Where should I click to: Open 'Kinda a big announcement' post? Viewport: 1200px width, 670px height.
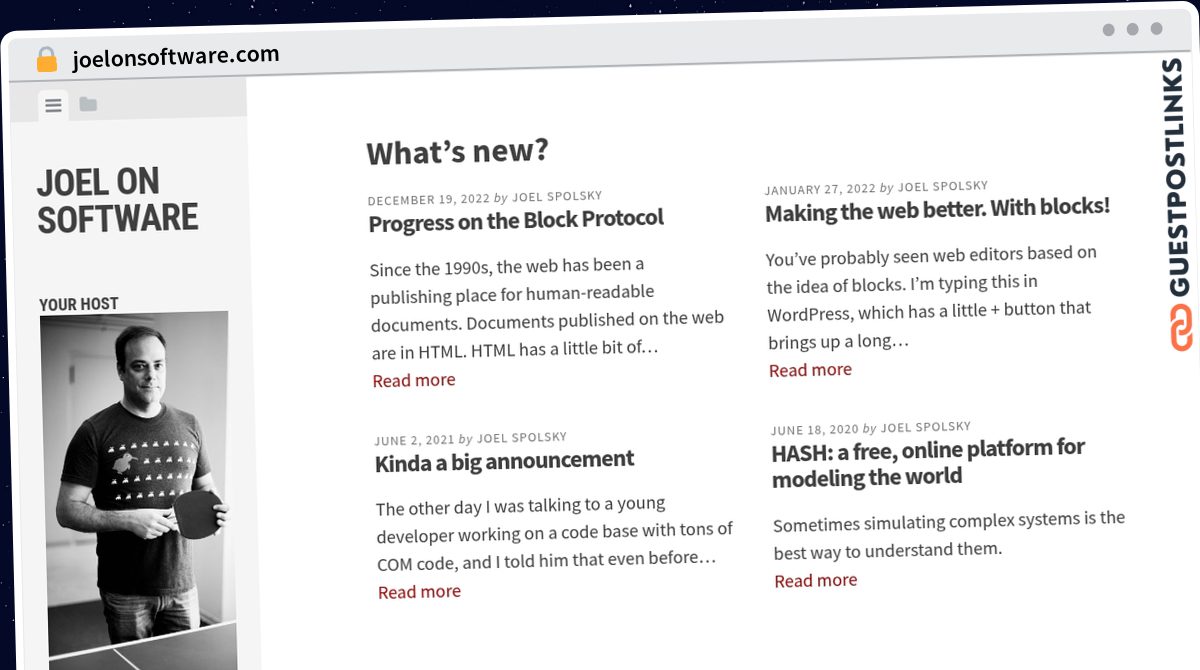pos(505,461)
